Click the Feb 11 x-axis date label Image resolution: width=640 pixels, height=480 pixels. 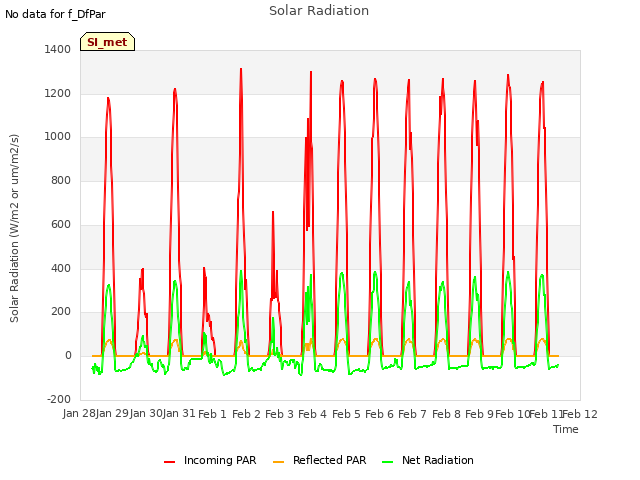[546, 414]
